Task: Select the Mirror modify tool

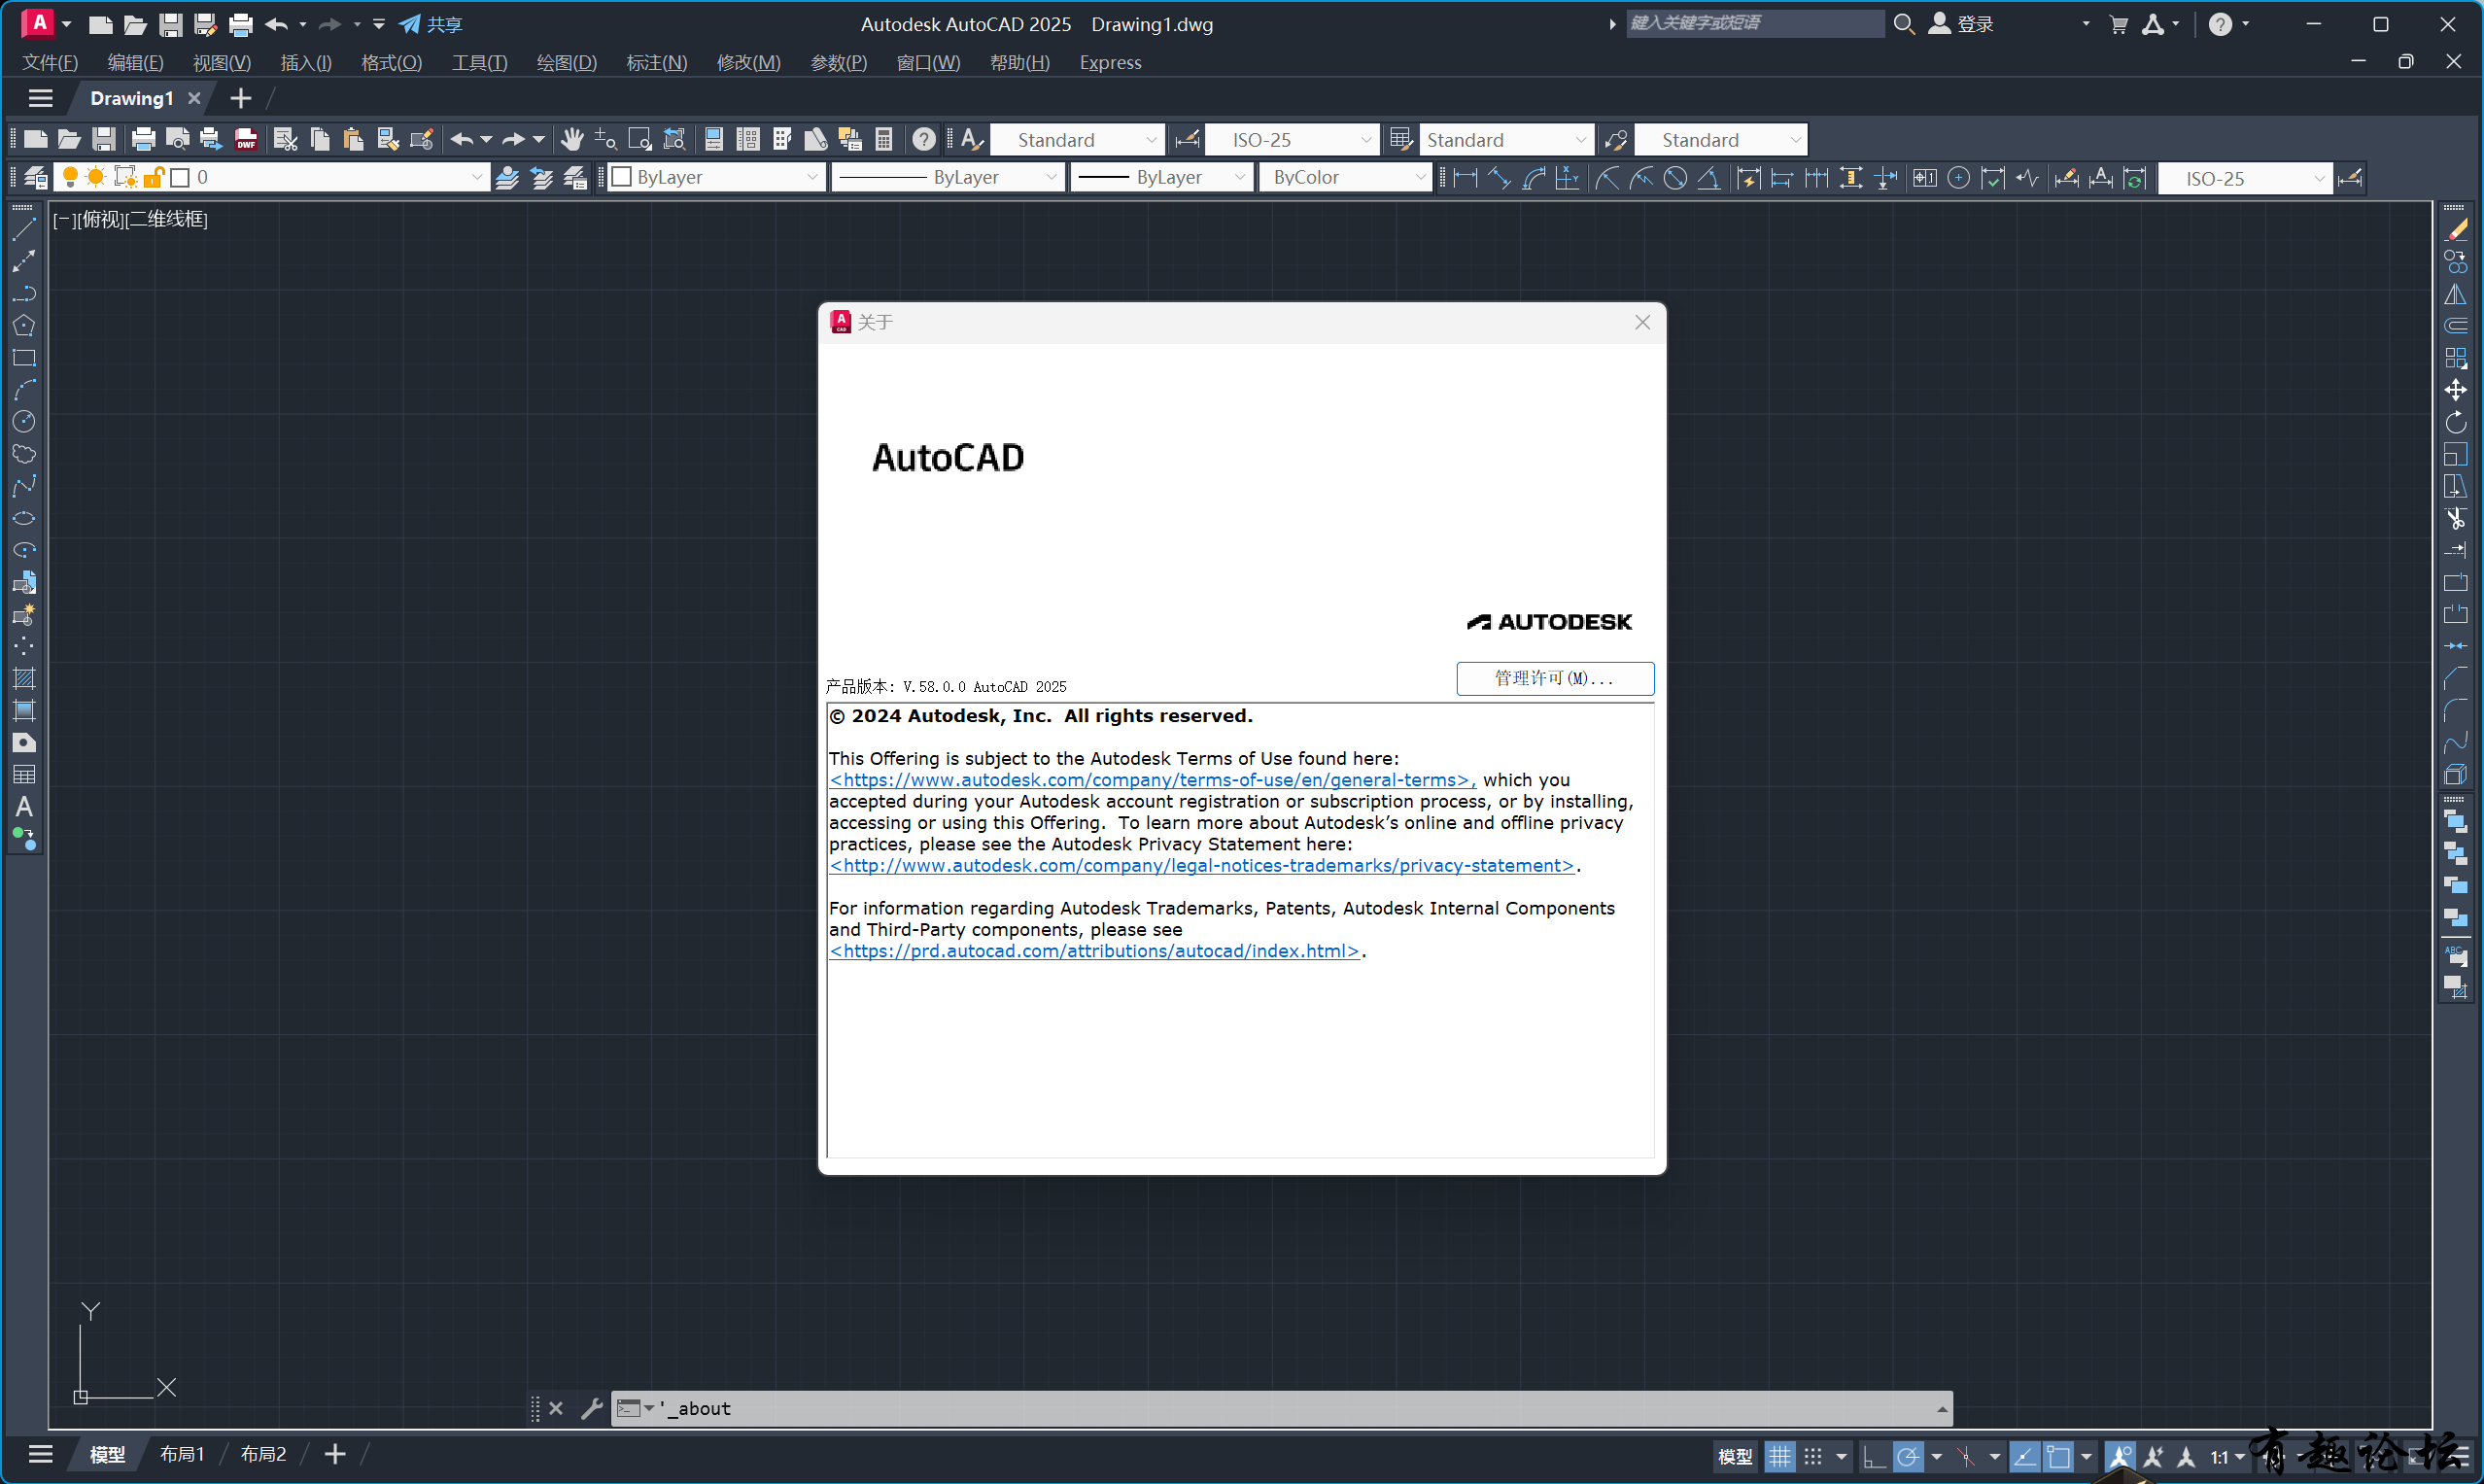Action: tap(2456, 294)
